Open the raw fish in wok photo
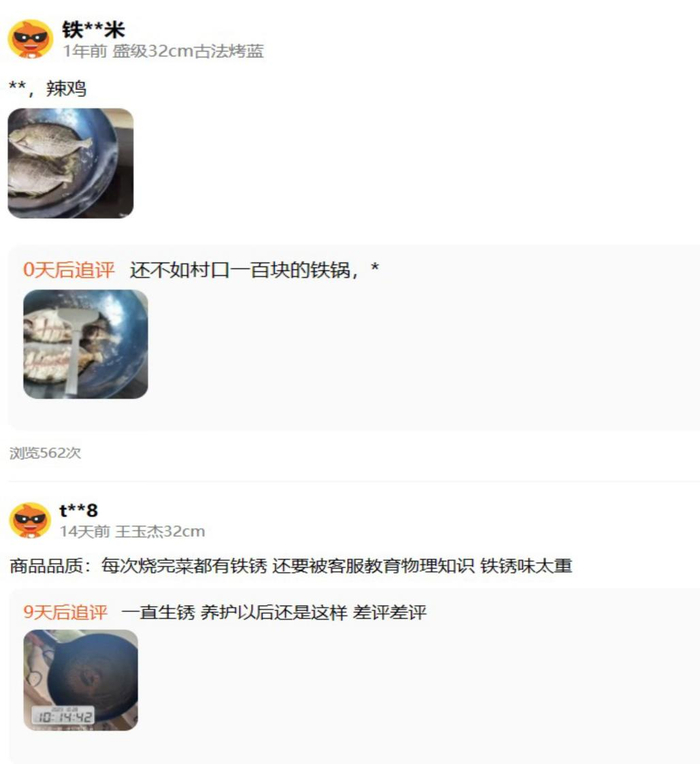700x764 pixels. coord(71,163)
